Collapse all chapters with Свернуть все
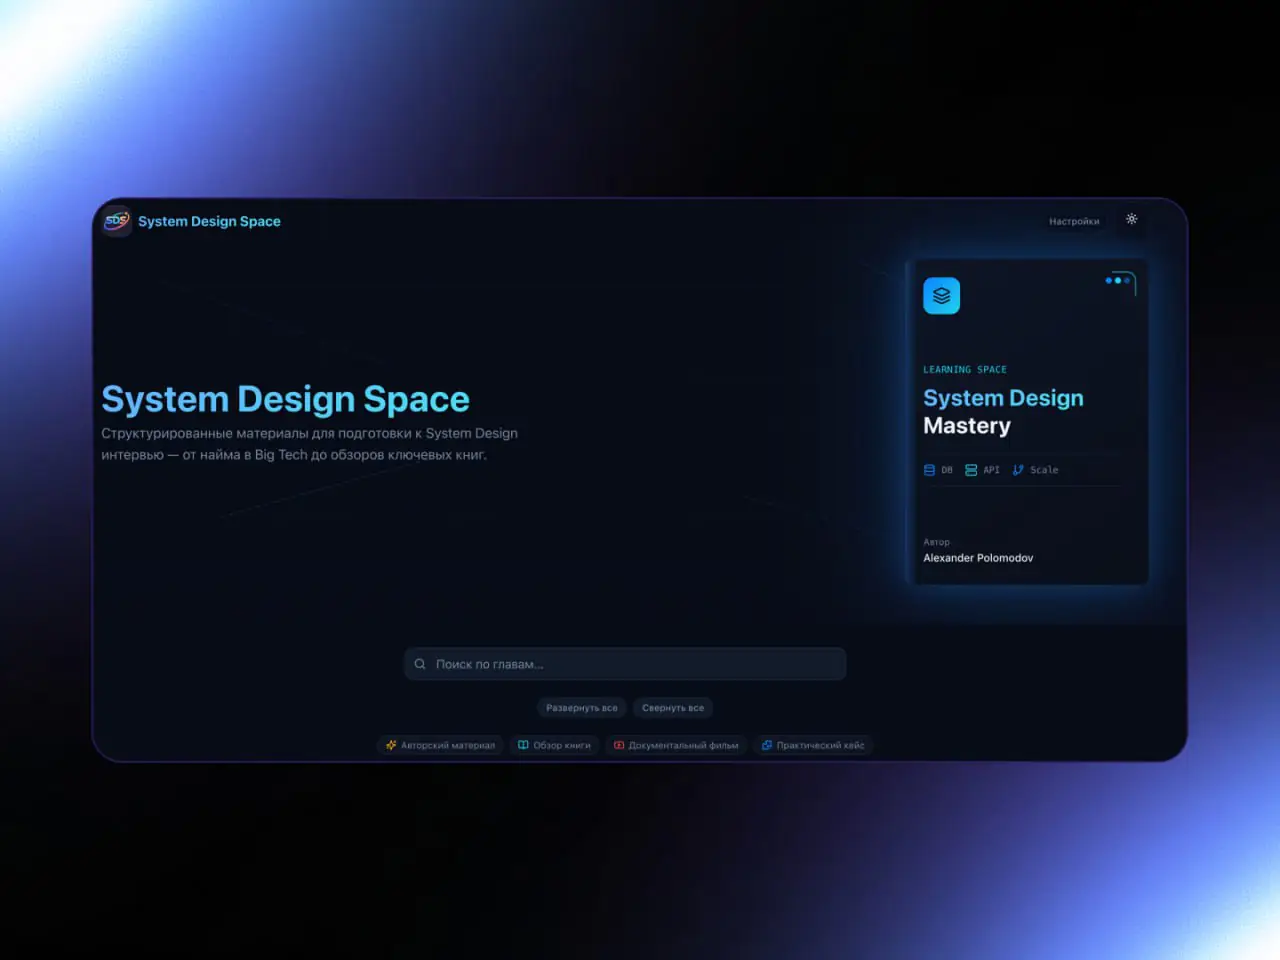 (673, 708)
